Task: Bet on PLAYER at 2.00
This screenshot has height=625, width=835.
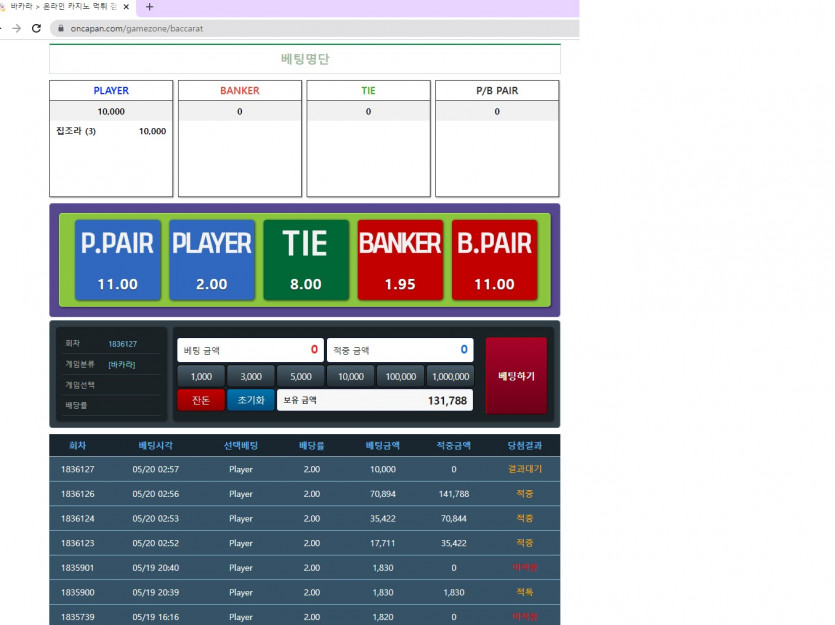Action: click(212, 260)
